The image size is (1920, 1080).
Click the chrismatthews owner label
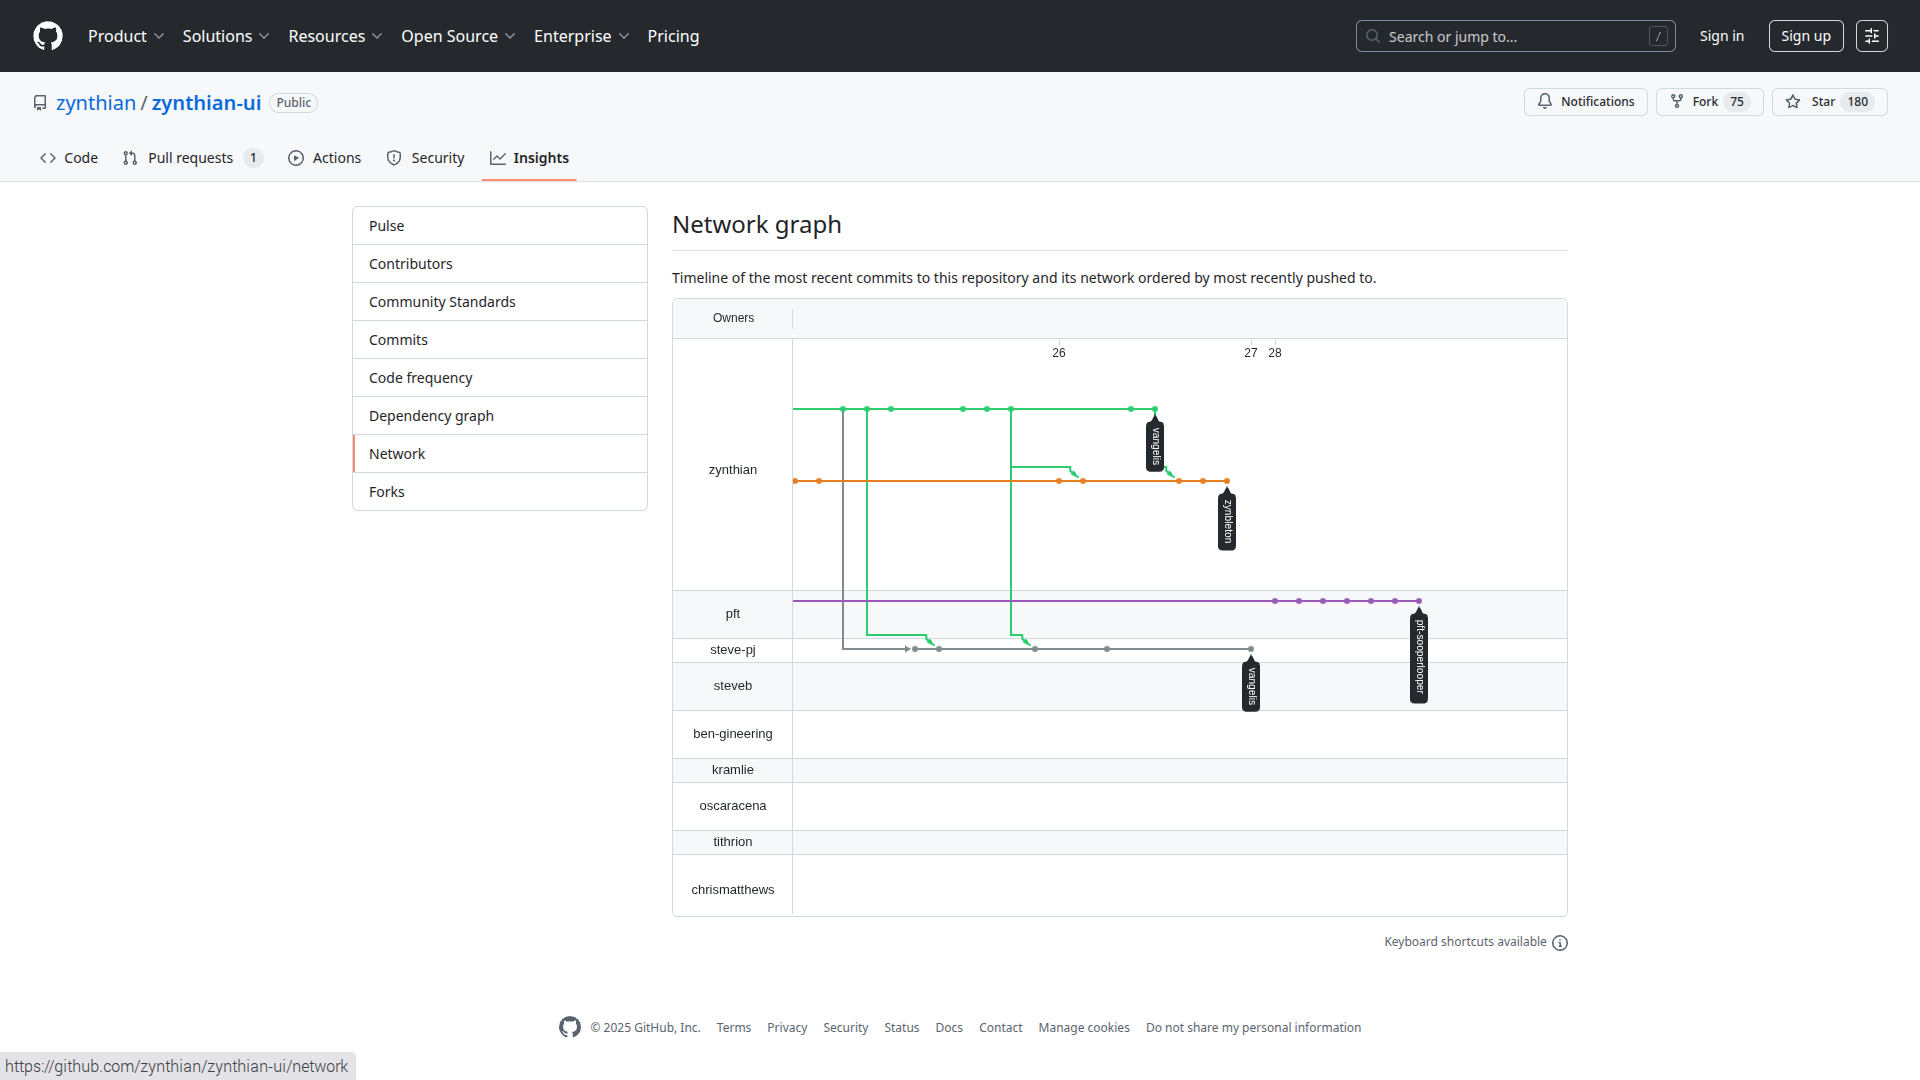733,890
